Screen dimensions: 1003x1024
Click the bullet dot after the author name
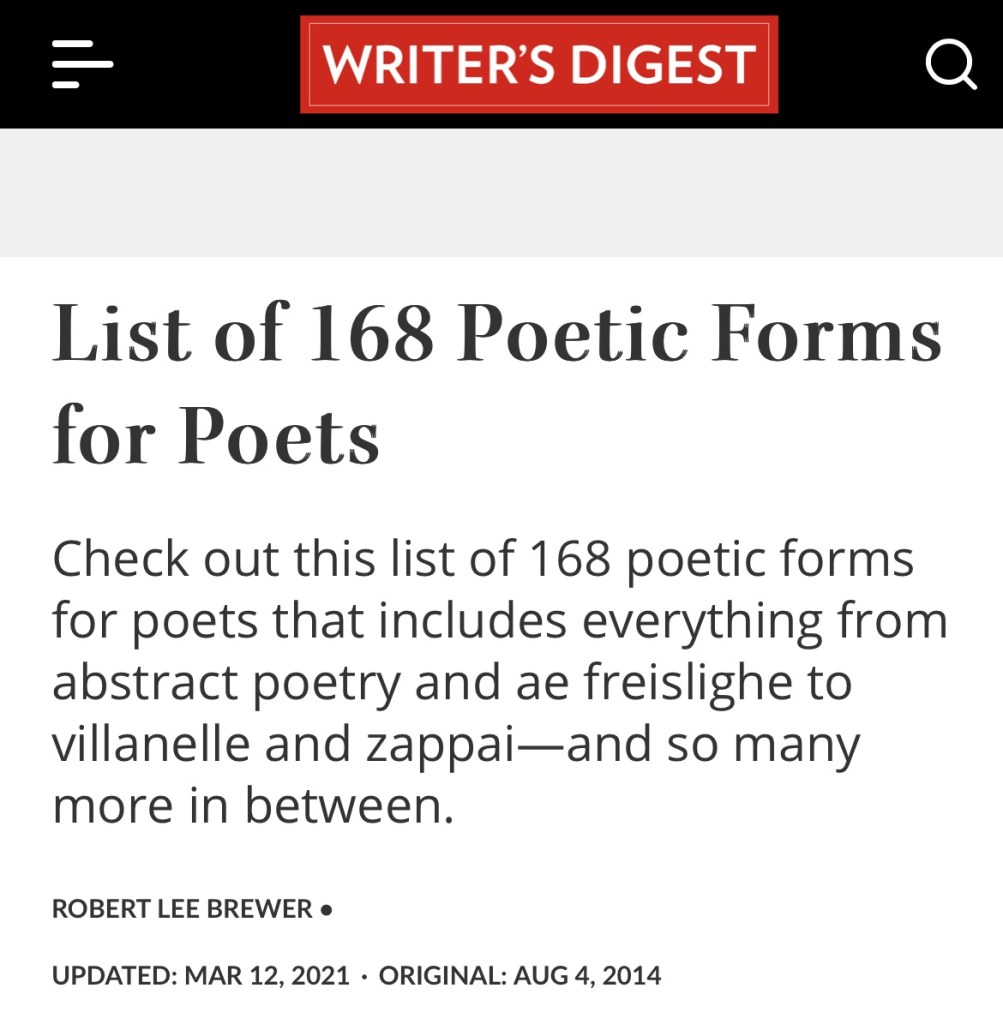[326, 910]
